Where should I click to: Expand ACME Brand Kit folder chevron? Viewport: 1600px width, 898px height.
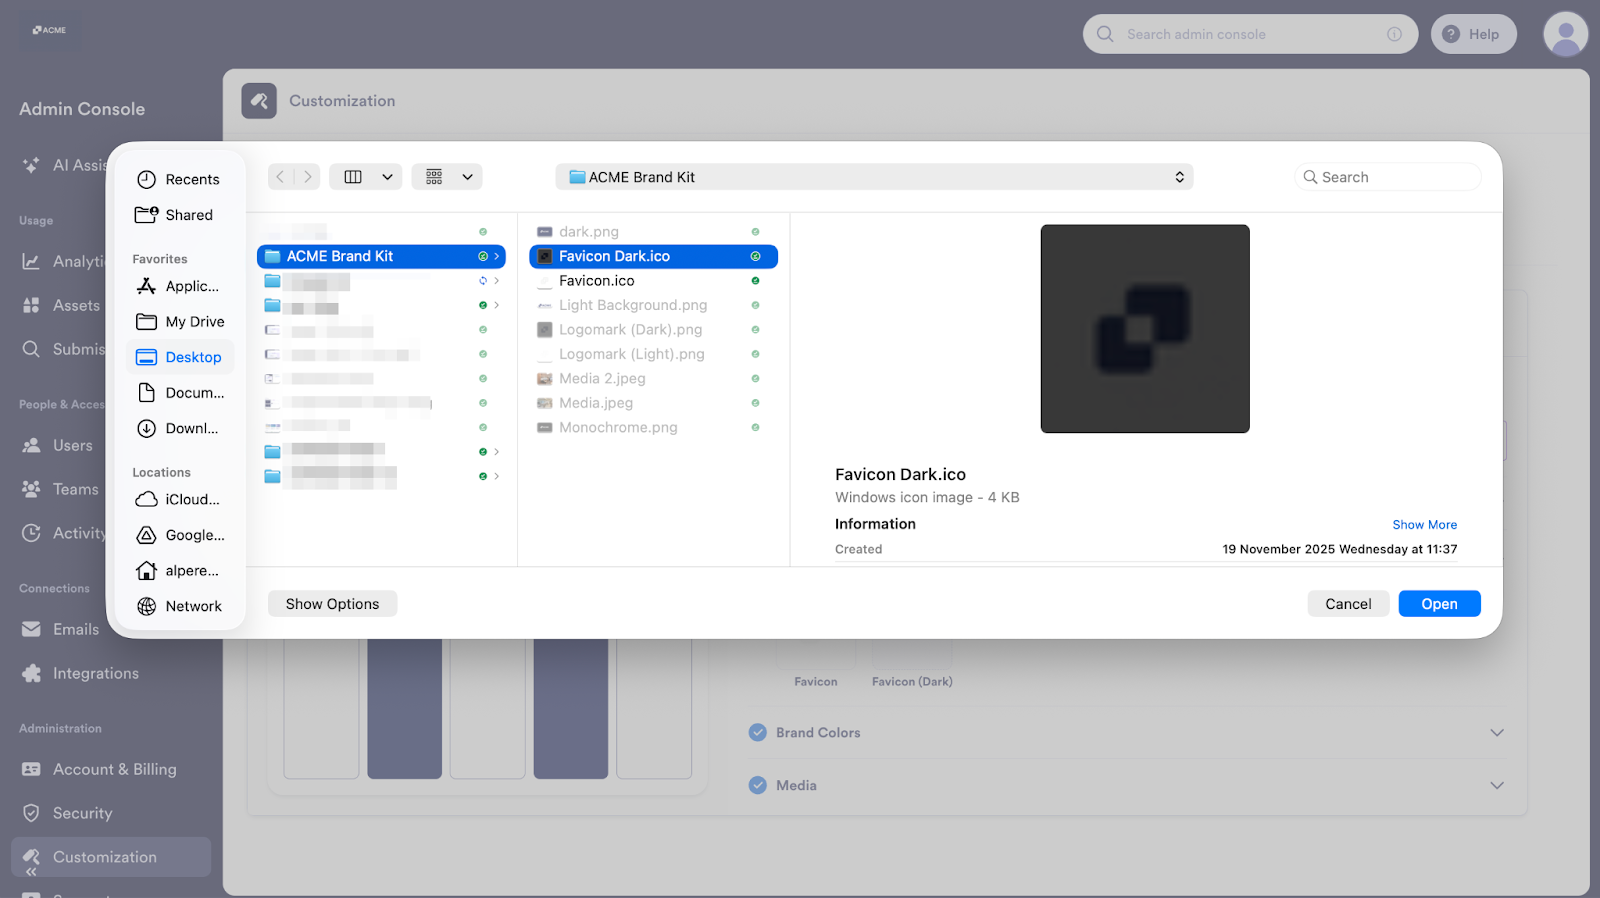(x=497, y=256)
